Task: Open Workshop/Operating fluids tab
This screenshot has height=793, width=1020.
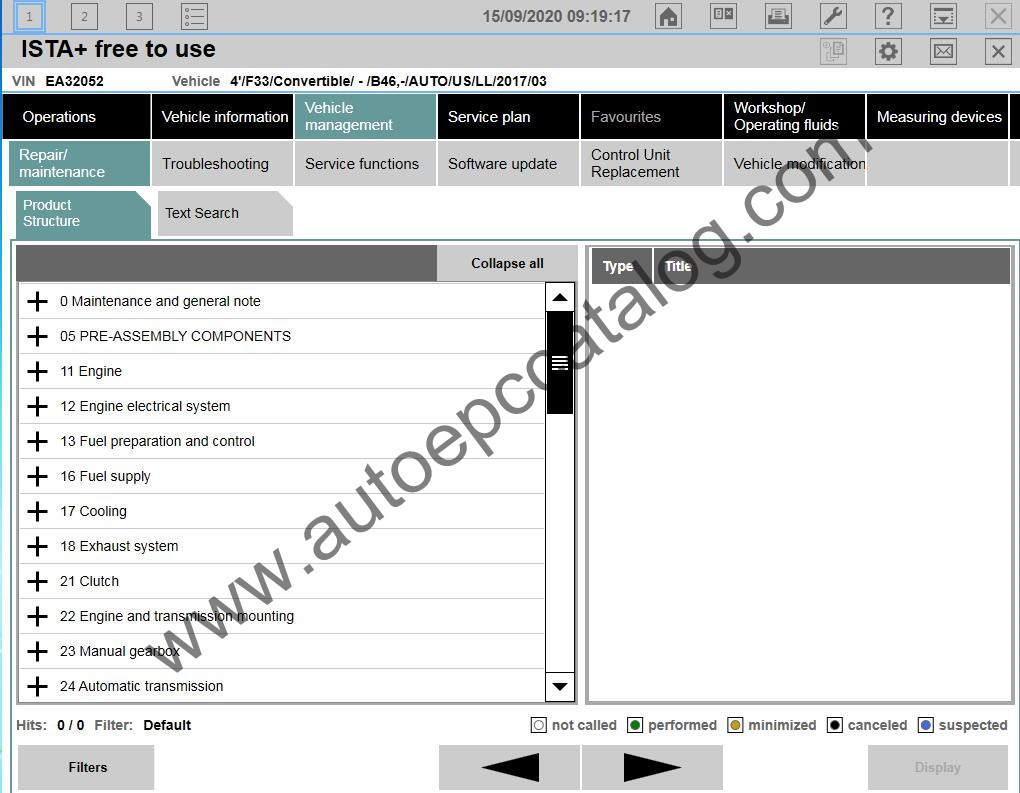Action: (x=794, y=116)
